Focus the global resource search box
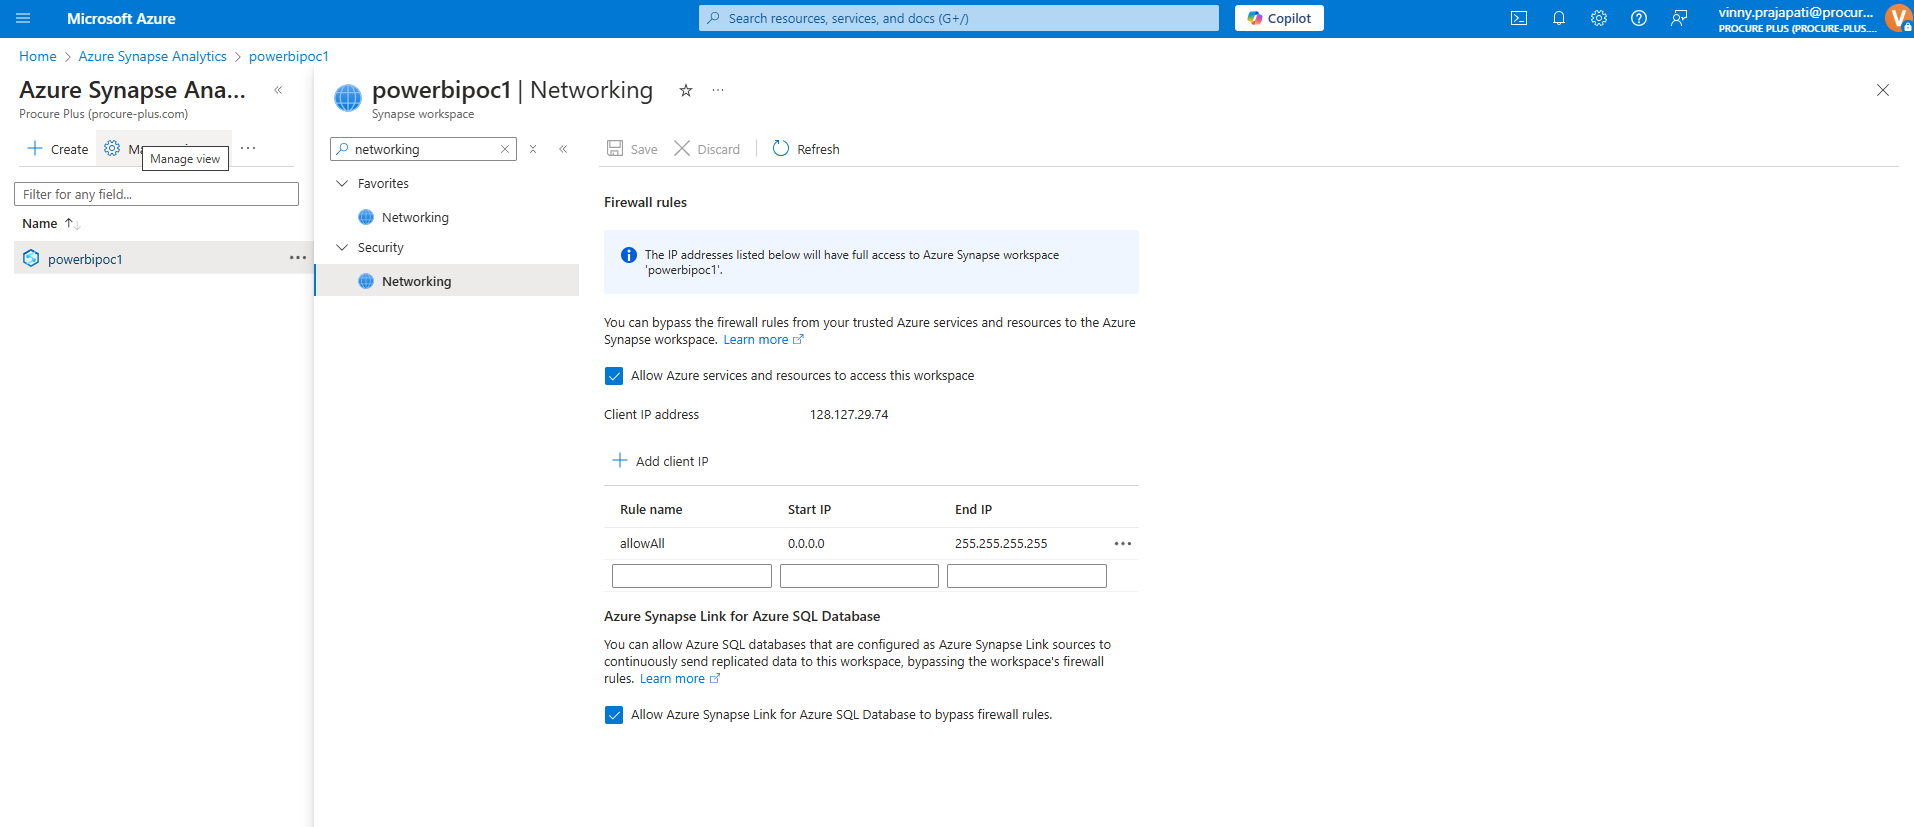 (958, 18)
